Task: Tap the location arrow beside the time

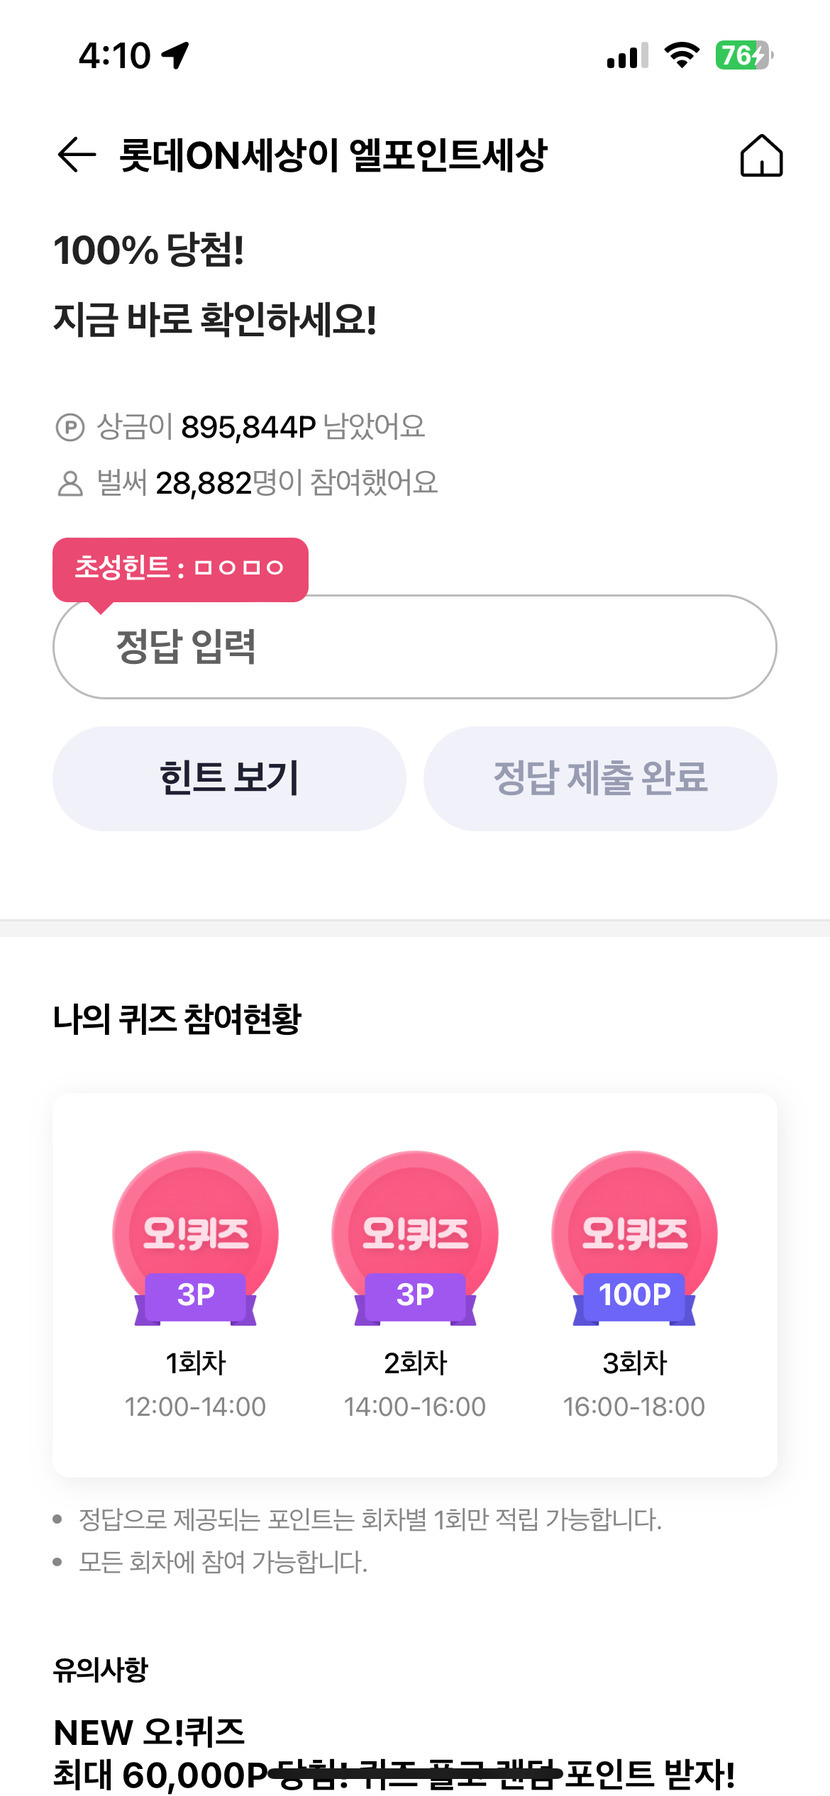Action: coord(176,55)
